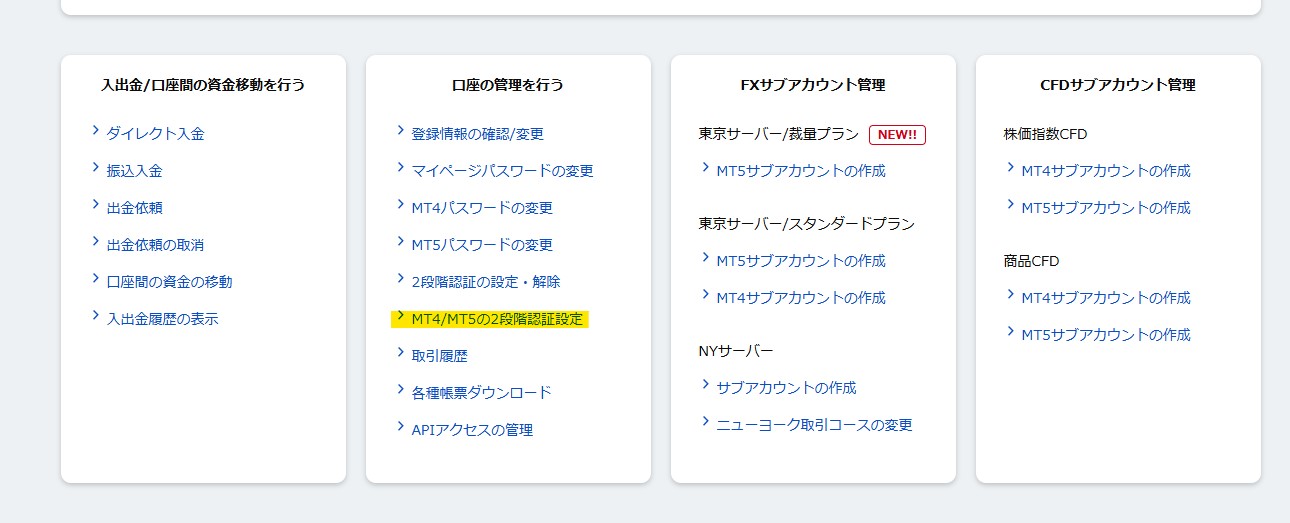Create MT4 subaccount under 商品CFD
This screenshot has width=1290, height=523.
coord(1106,298)
